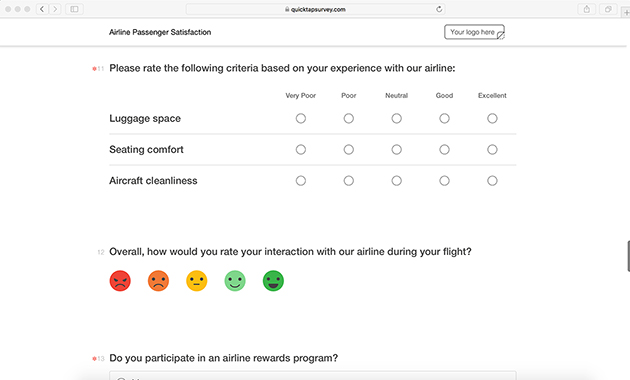Rate Aircraft cleanliness as Poor

[349, 181]
